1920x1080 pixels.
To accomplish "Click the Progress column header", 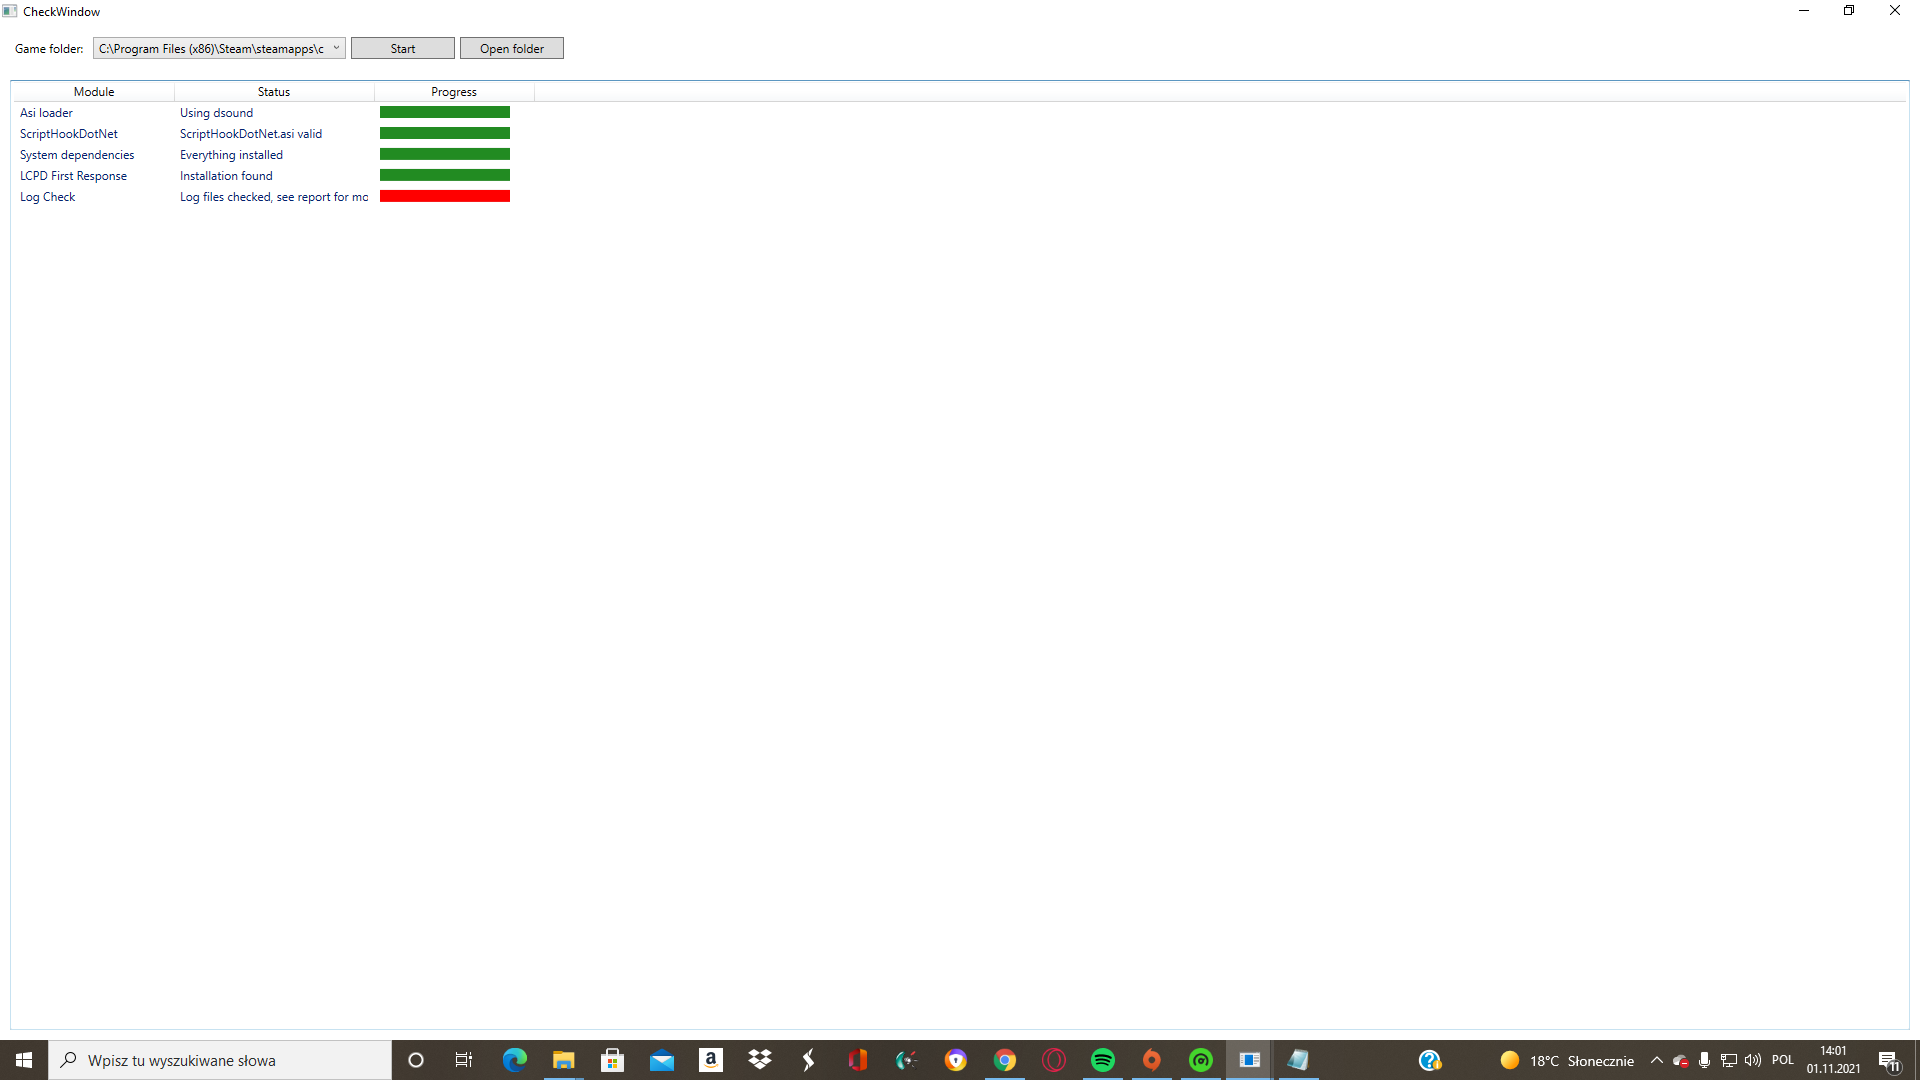I will 453,91.
